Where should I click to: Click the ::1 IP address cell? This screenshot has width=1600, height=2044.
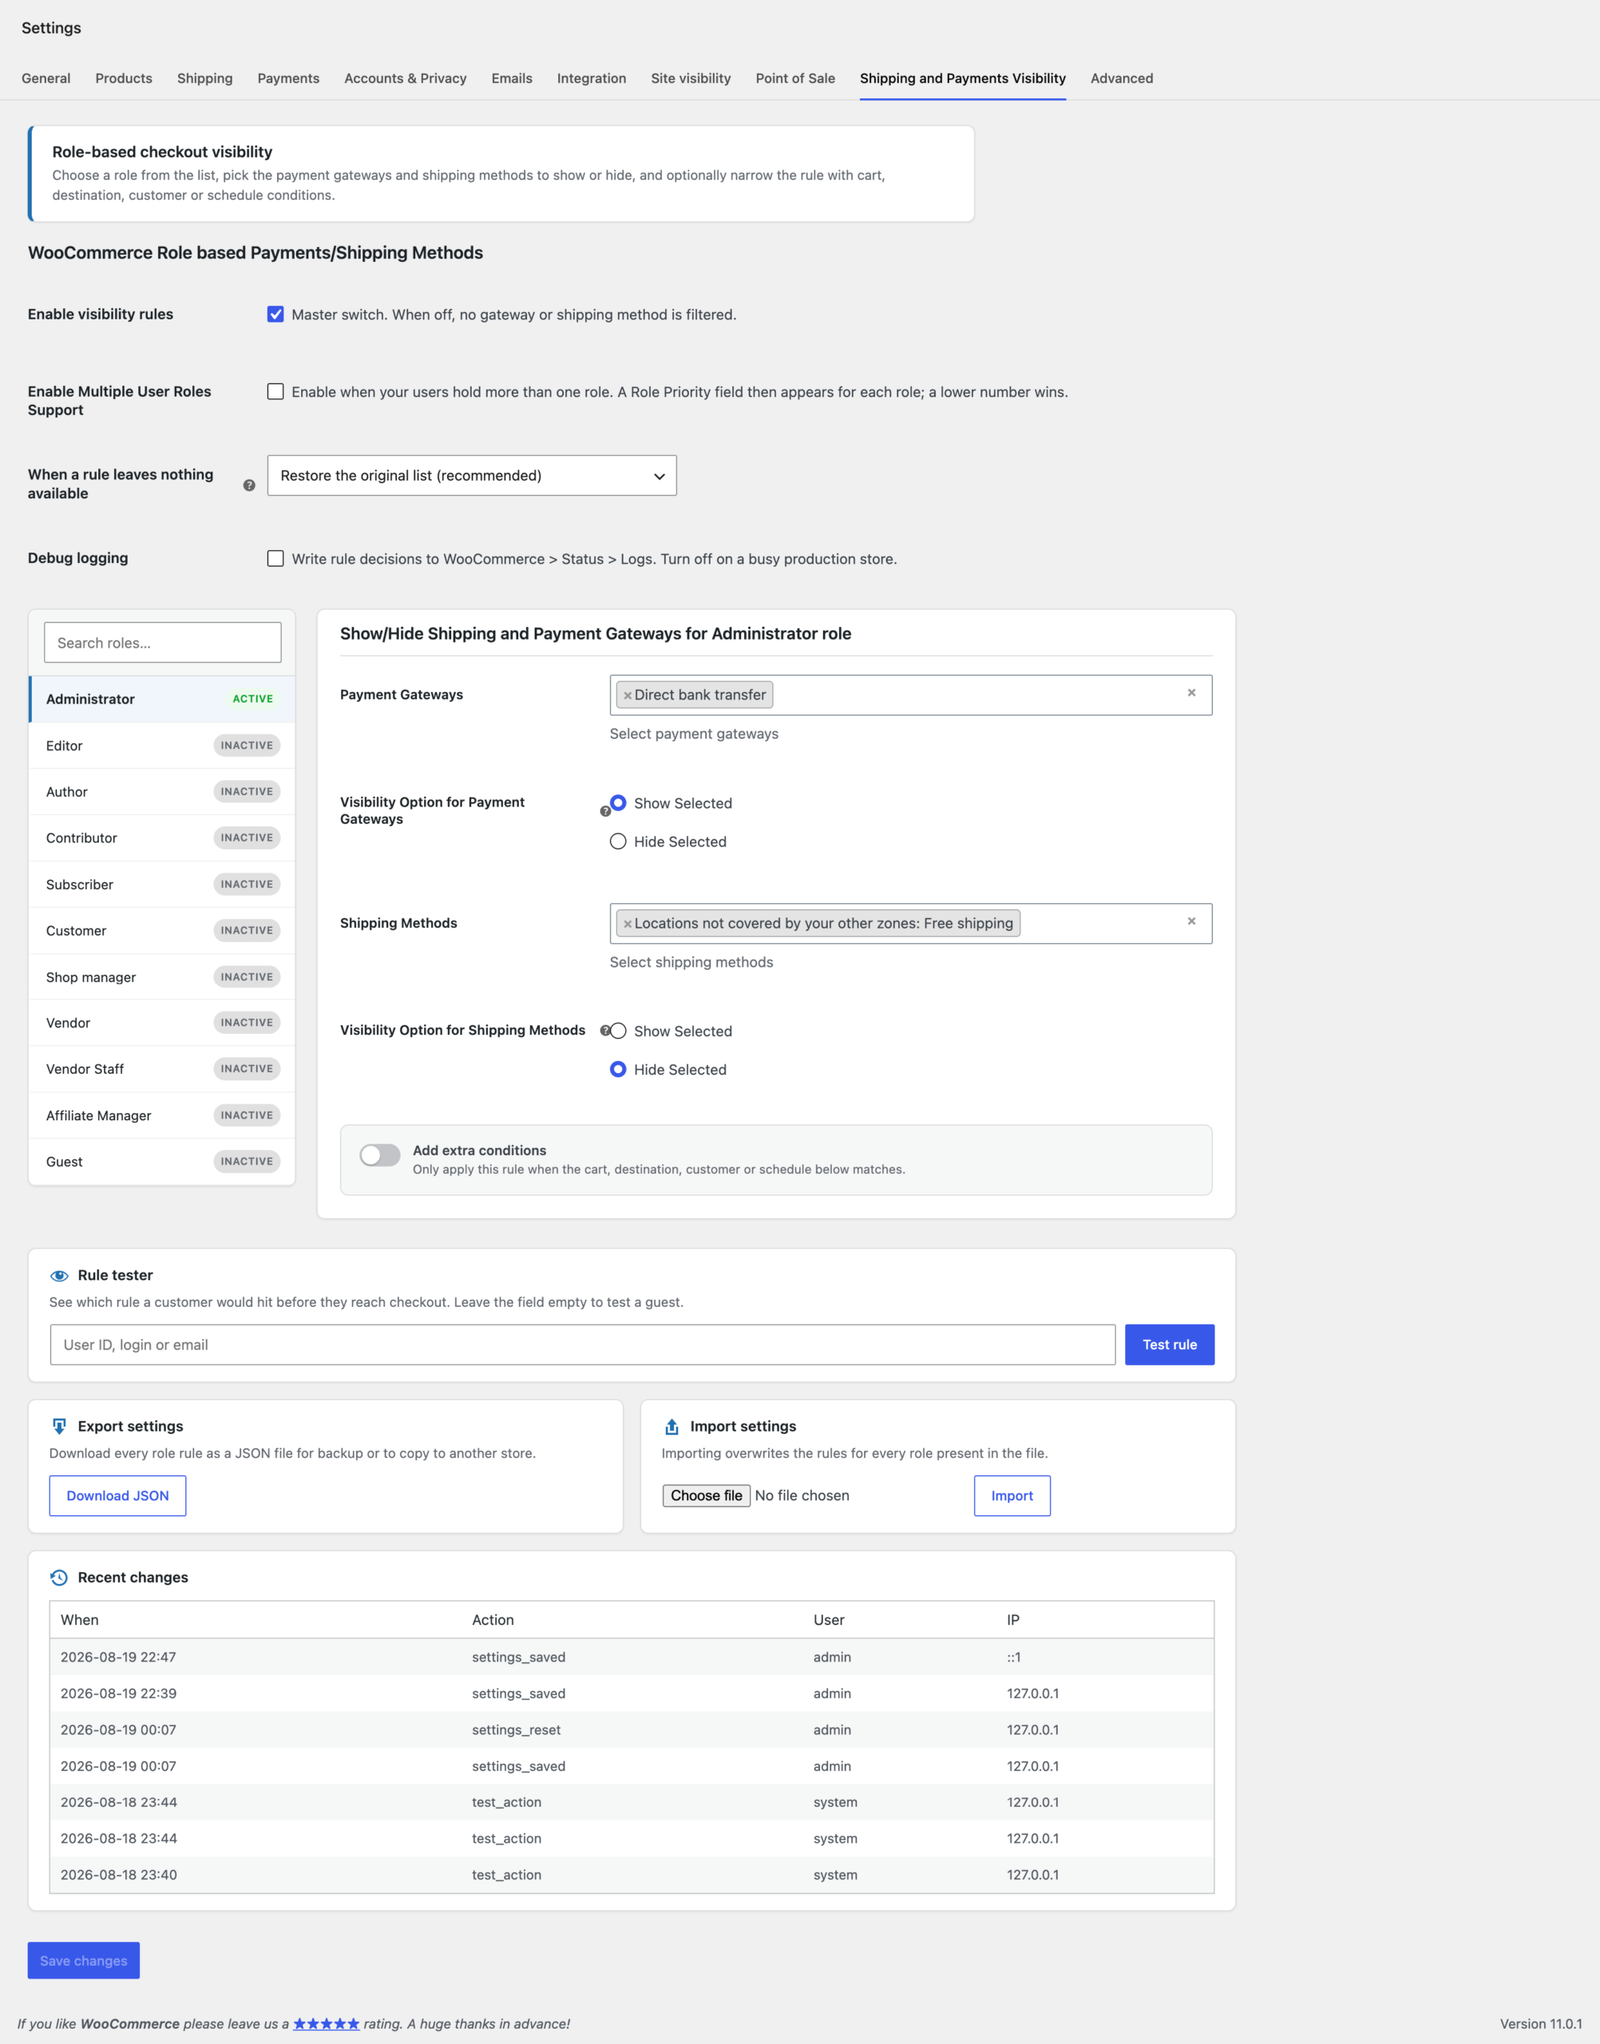[1014, 1657]
